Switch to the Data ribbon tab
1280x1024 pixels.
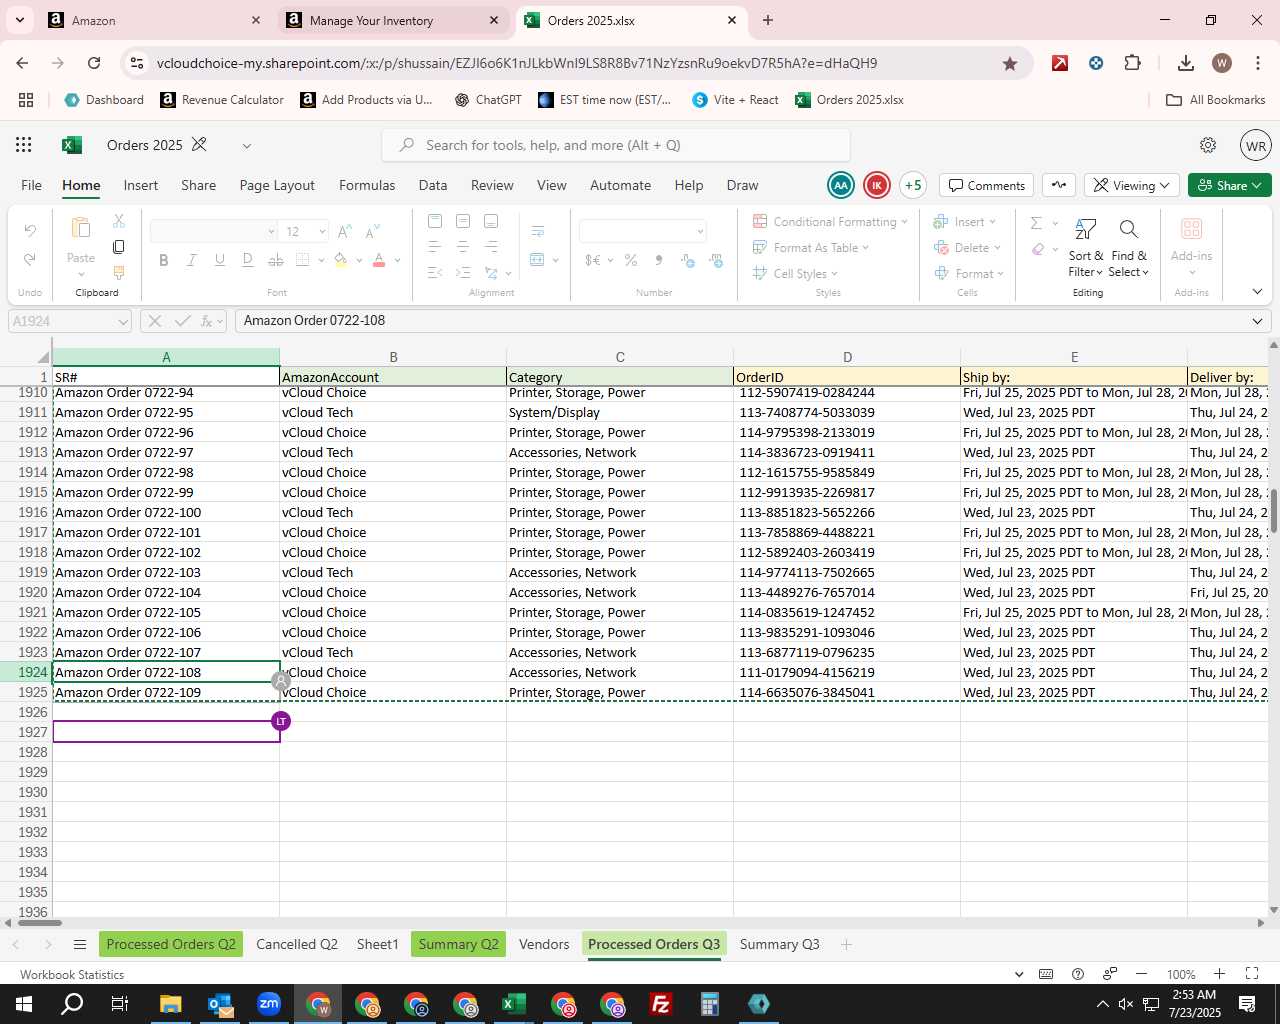tap(433, 185)
